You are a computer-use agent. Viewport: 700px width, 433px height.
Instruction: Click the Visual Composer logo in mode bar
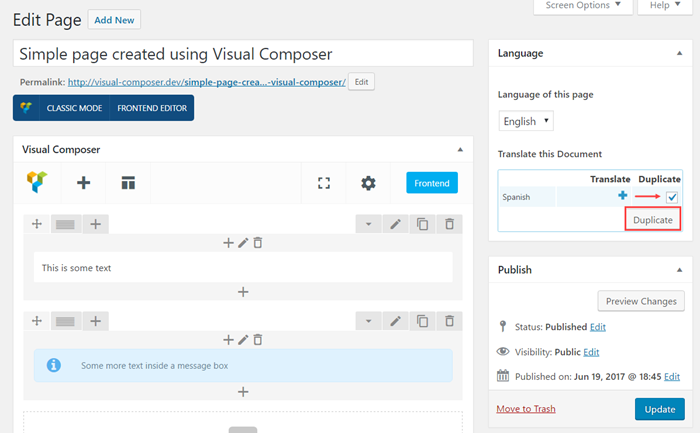pyautogui.click(x=26, y=108)
